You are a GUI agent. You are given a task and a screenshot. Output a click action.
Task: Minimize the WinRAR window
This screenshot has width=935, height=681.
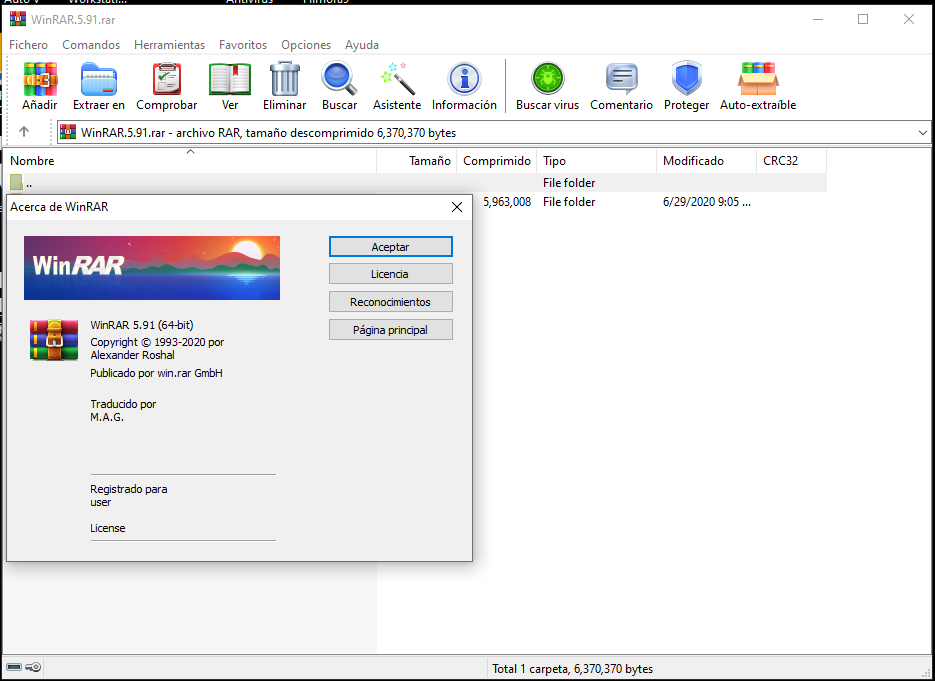click(x=818, y=19)
